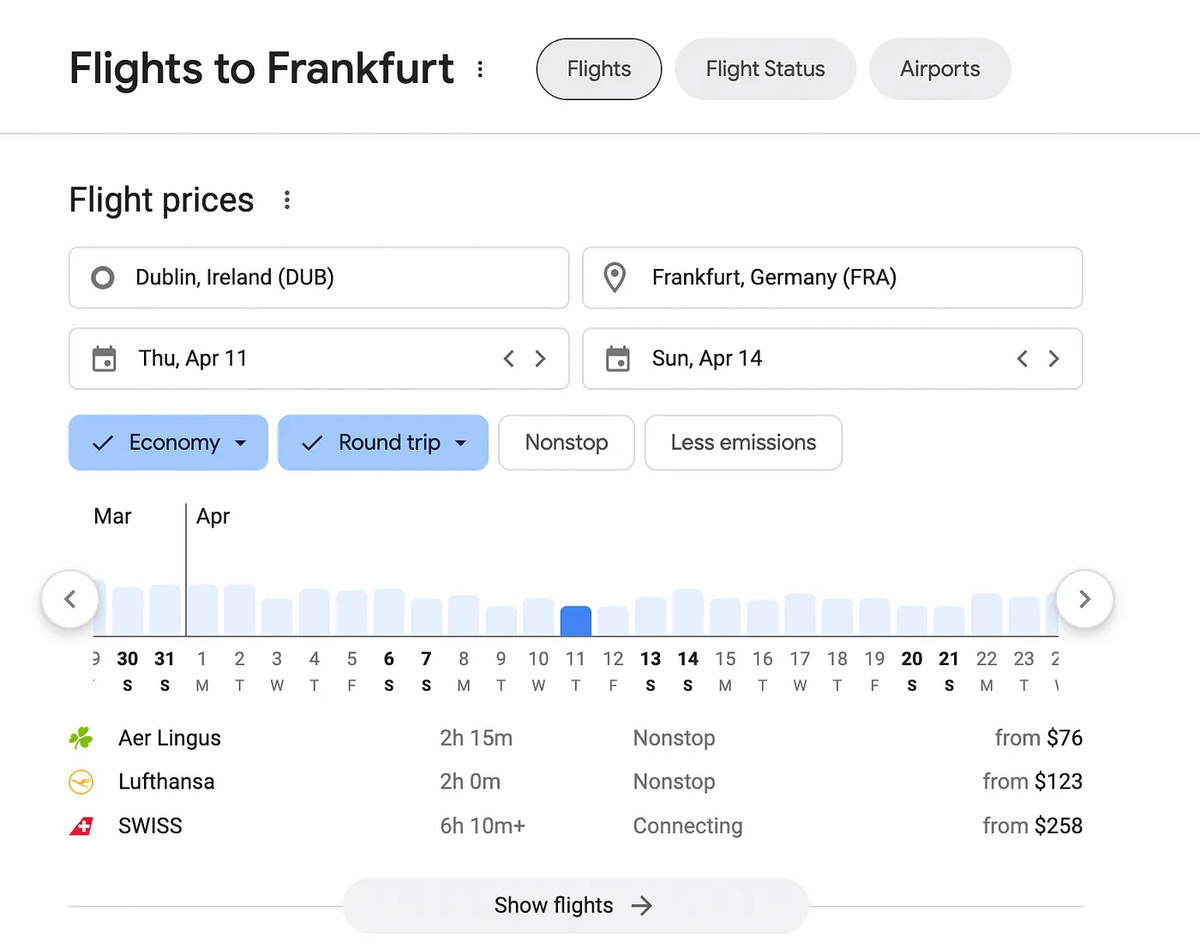Screen dimensions: 1200x946
Task: Click departure date calendar icon
Action: tap(104, 359)
